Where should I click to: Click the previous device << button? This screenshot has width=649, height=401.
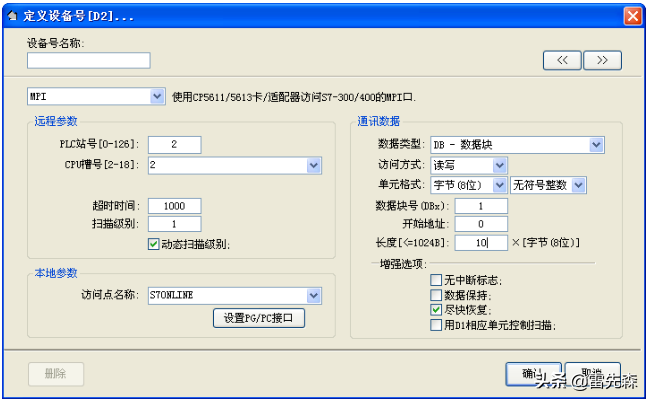point(562,60)
